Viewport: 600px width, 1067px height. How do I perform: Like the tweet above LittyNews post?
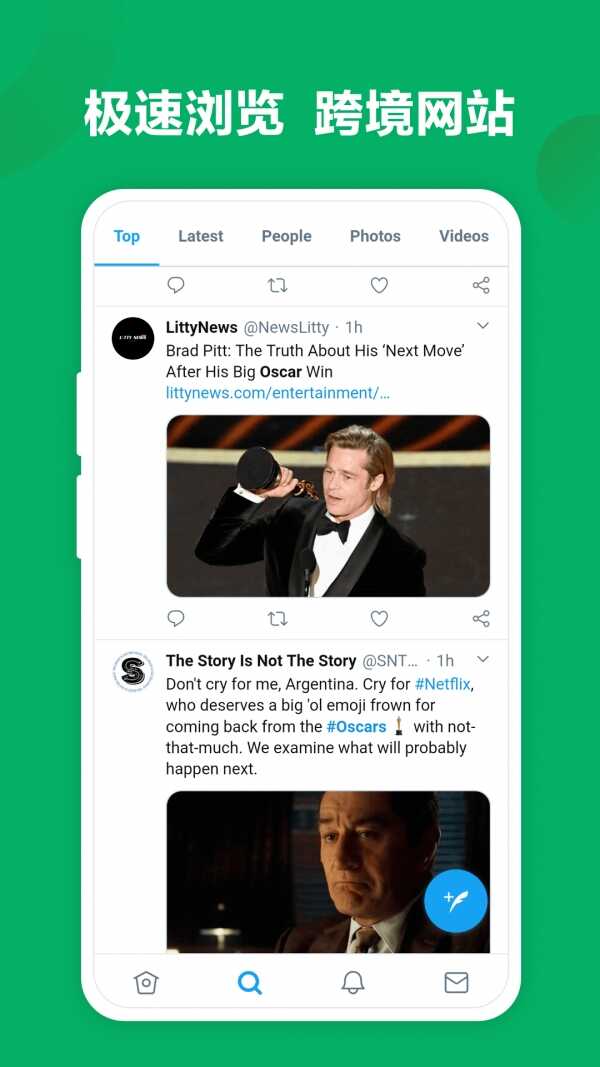point(379,285)
